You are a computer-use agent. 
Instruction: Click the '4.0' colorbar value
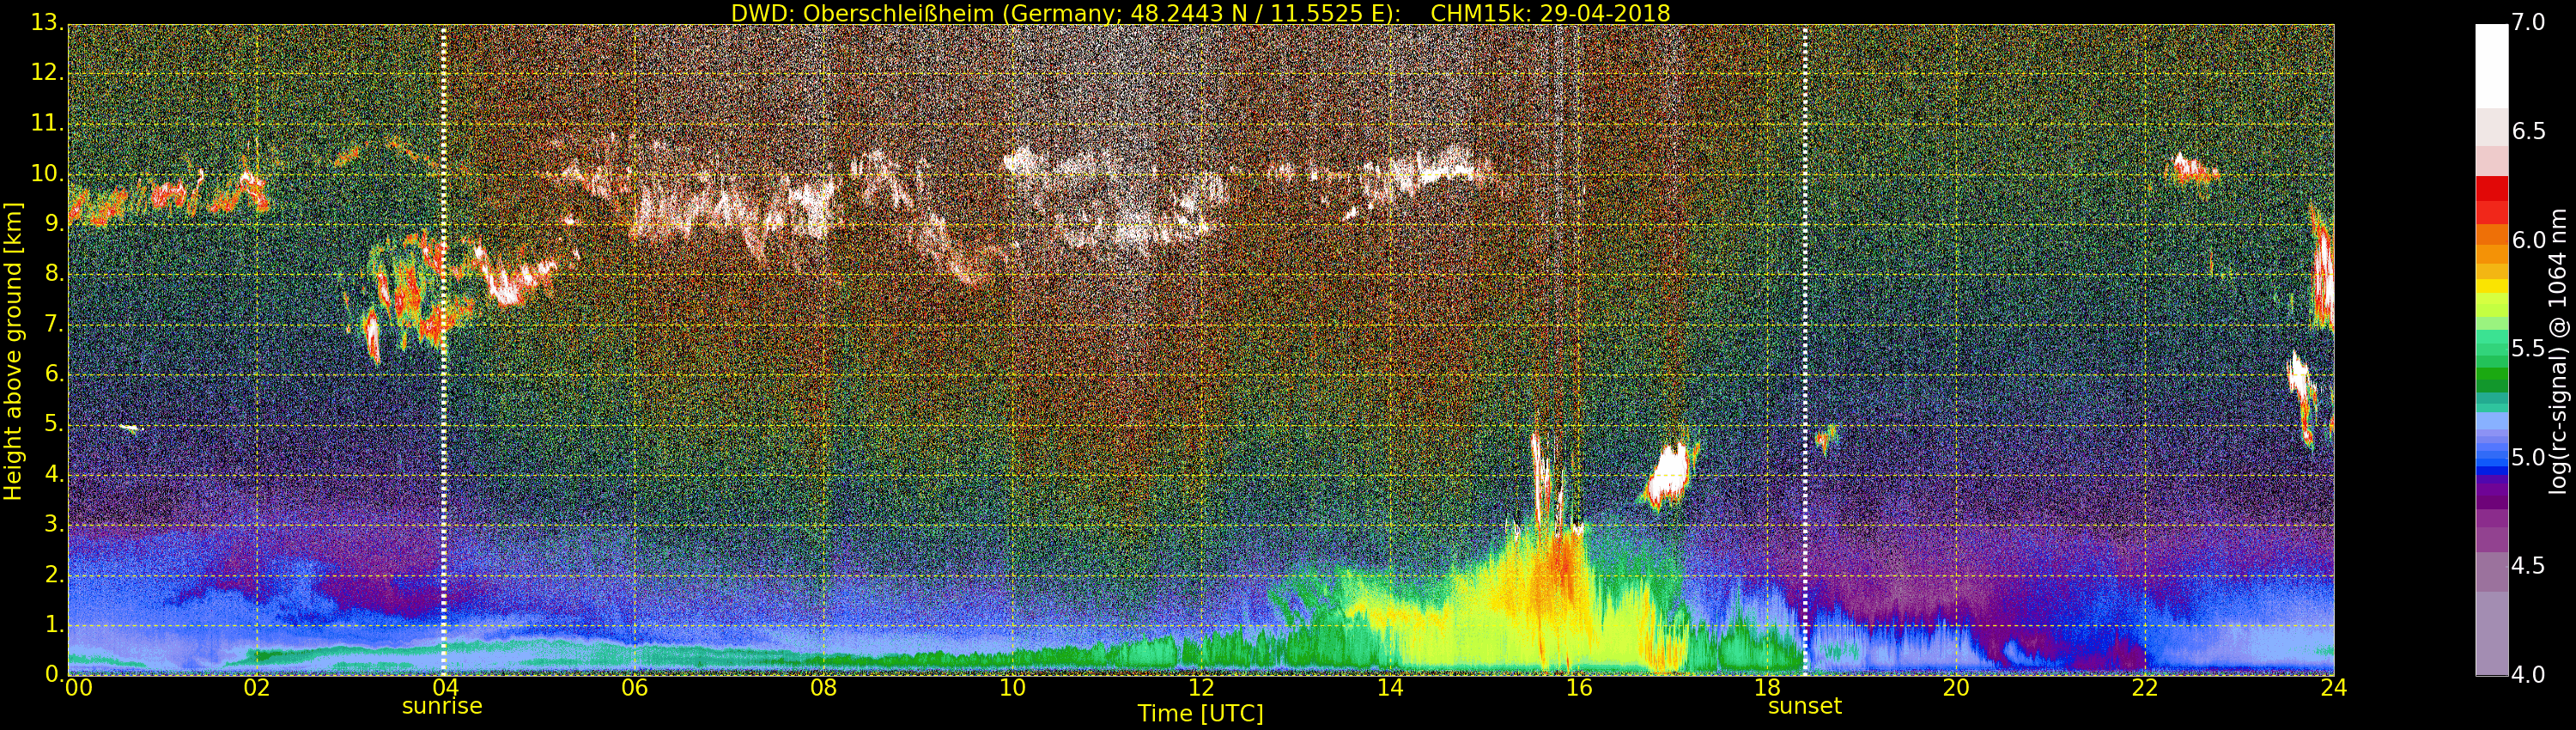click(2529, 675)
